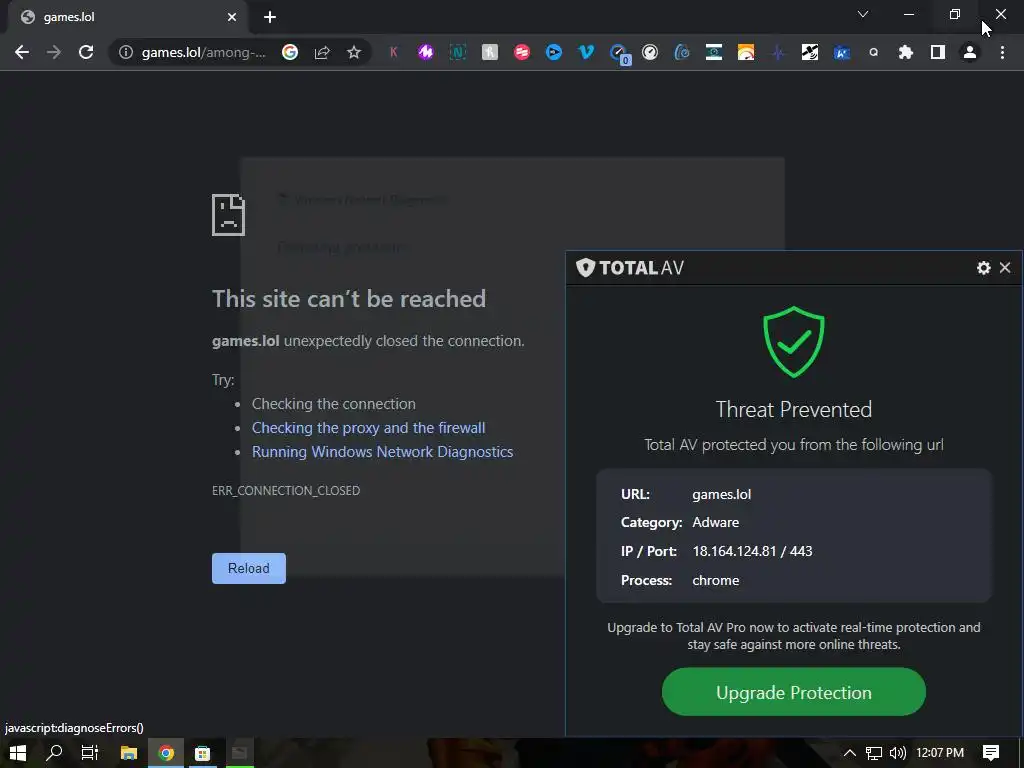This screenshot has height=768, width=1024.
Task: Open the blue swirl extension
Action: 682,52
